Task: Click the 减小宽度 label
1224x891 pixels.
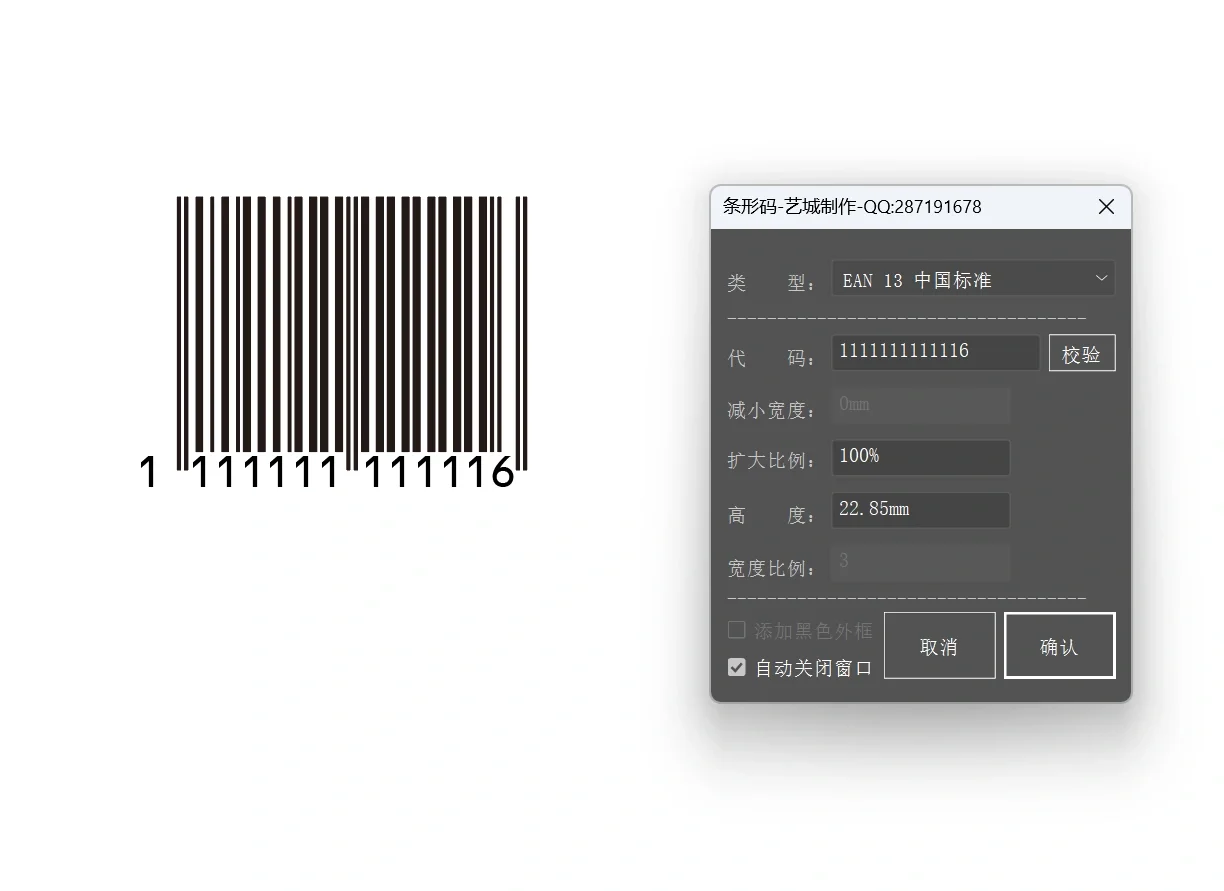Action: click(x=772, y=410)
